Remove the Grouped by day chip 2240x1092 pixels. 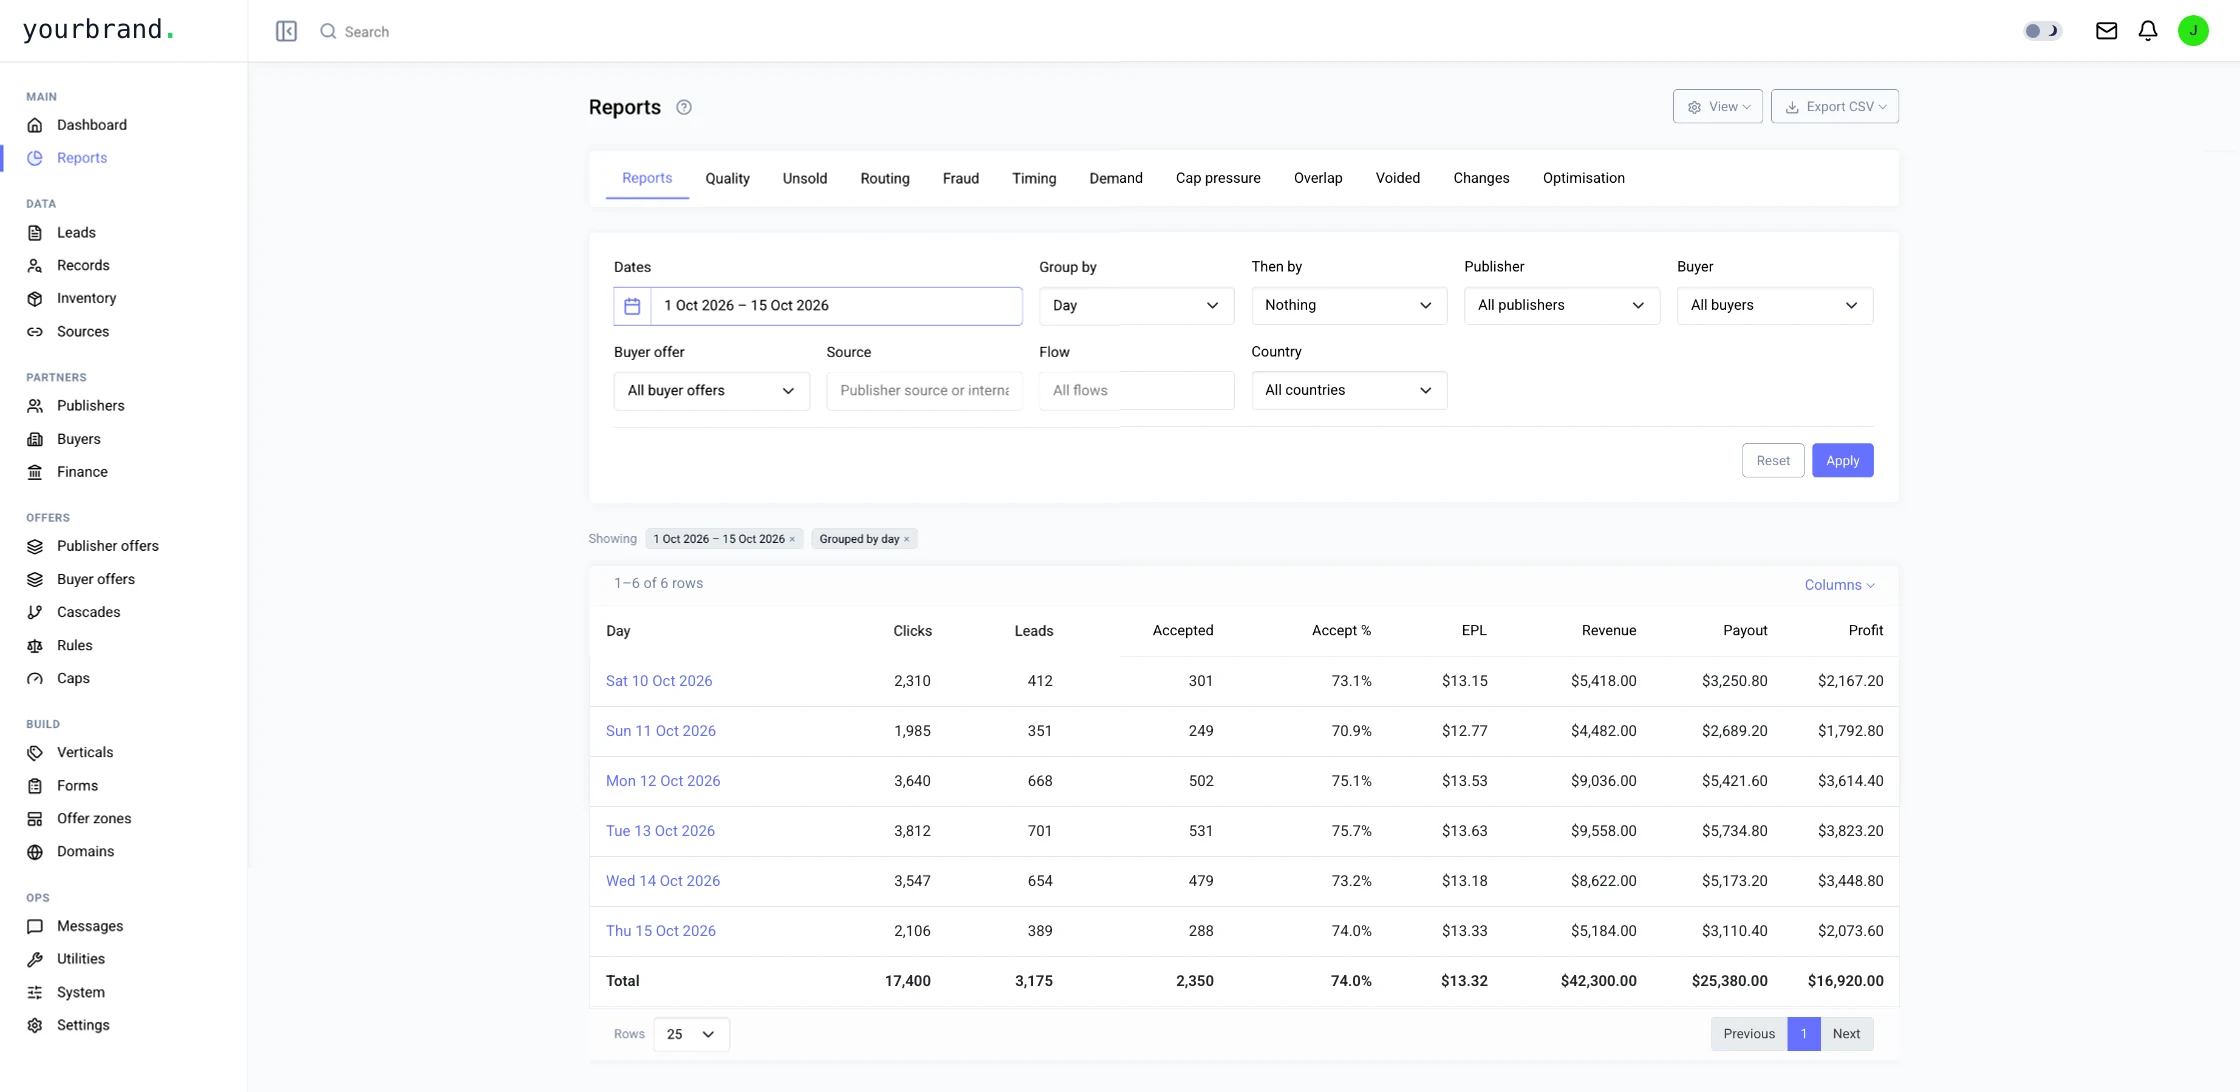click(x=907, y=539)
